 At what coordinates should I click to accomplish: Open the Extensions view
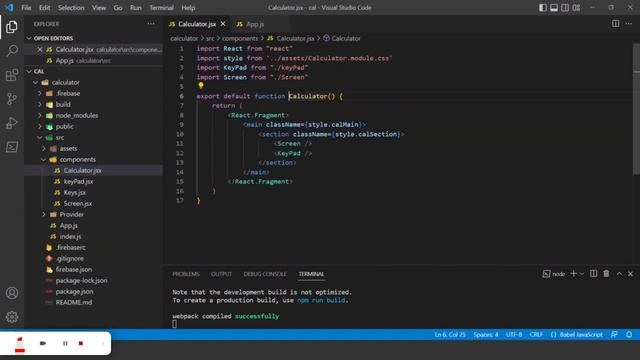[12, 75]
